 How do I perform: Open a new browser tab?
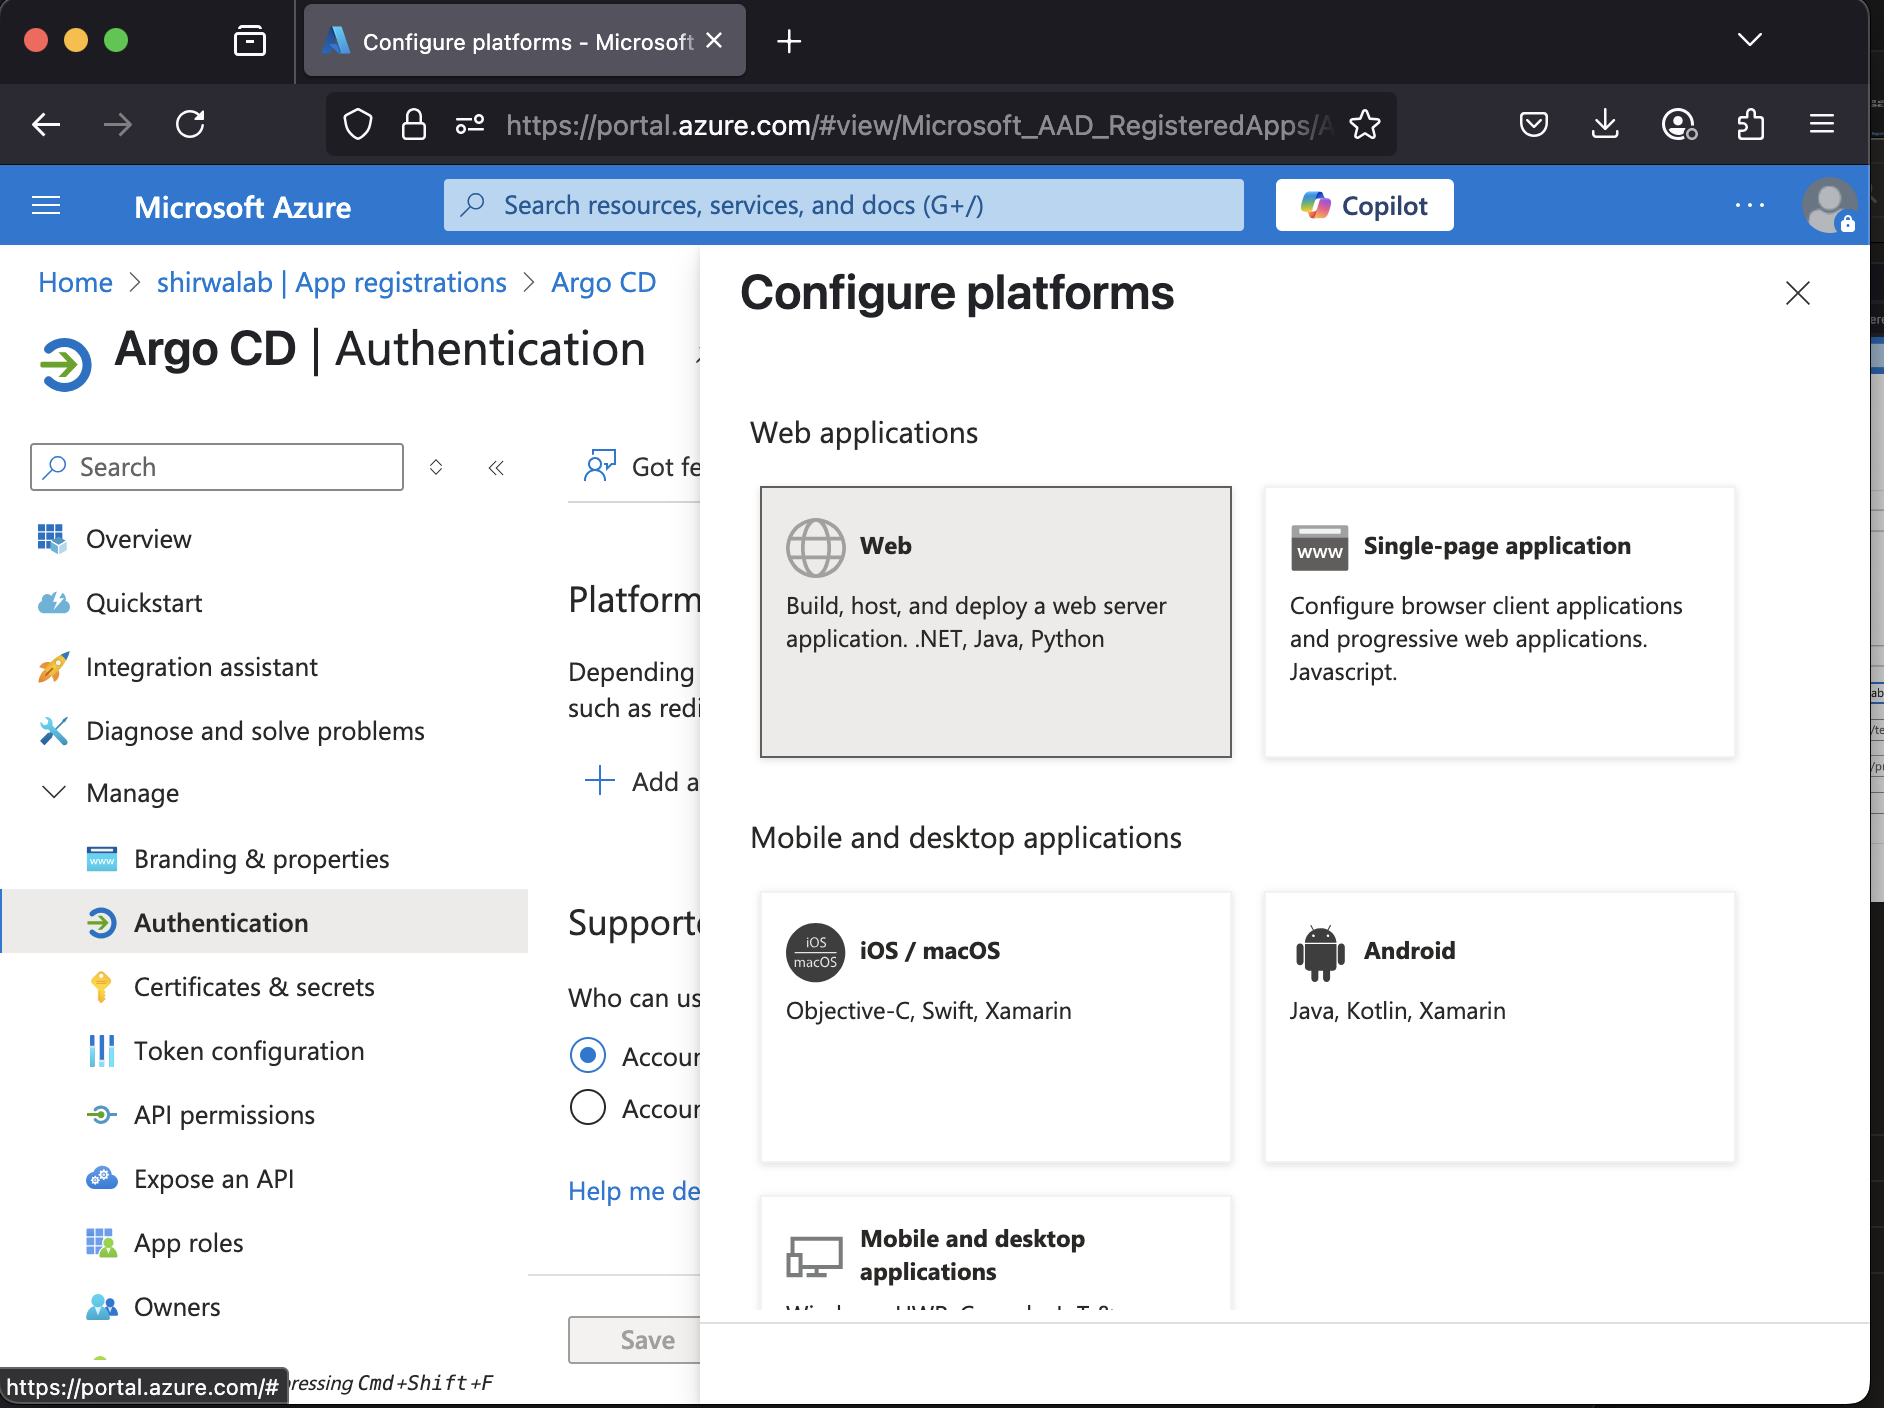tap(789, 41)
